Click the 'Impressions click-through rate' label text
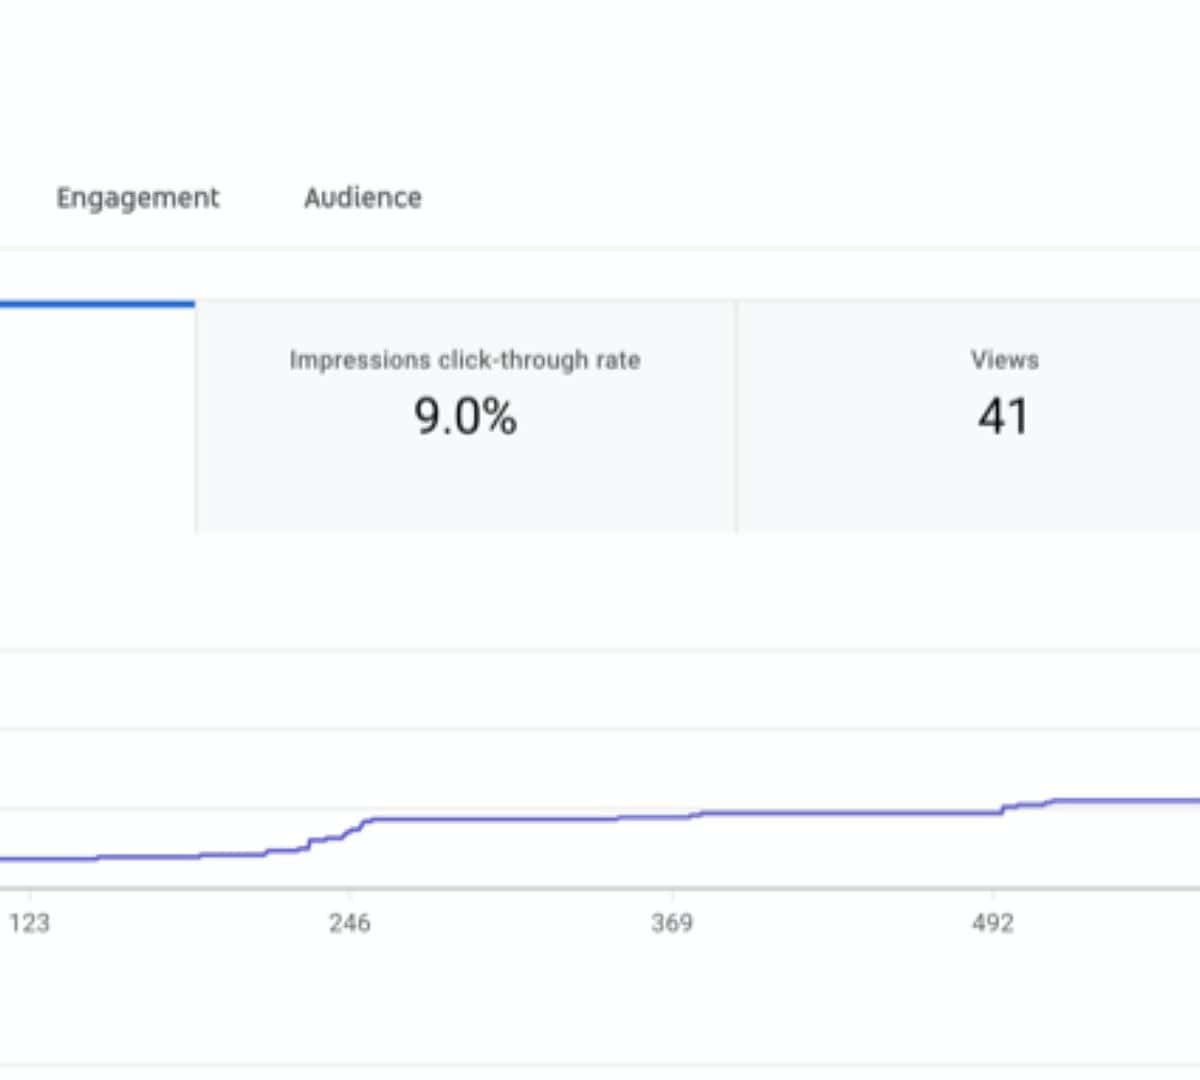 click(x=465, y=360)
